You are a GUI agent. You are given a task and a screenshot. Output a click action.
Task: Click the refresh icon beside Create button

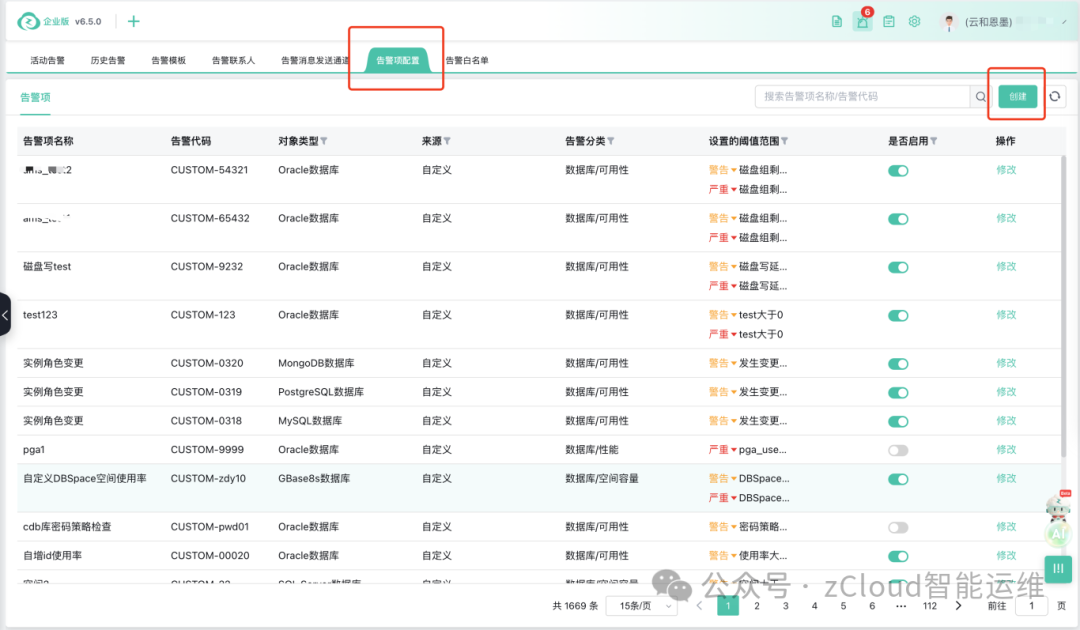pos(1055,97)
